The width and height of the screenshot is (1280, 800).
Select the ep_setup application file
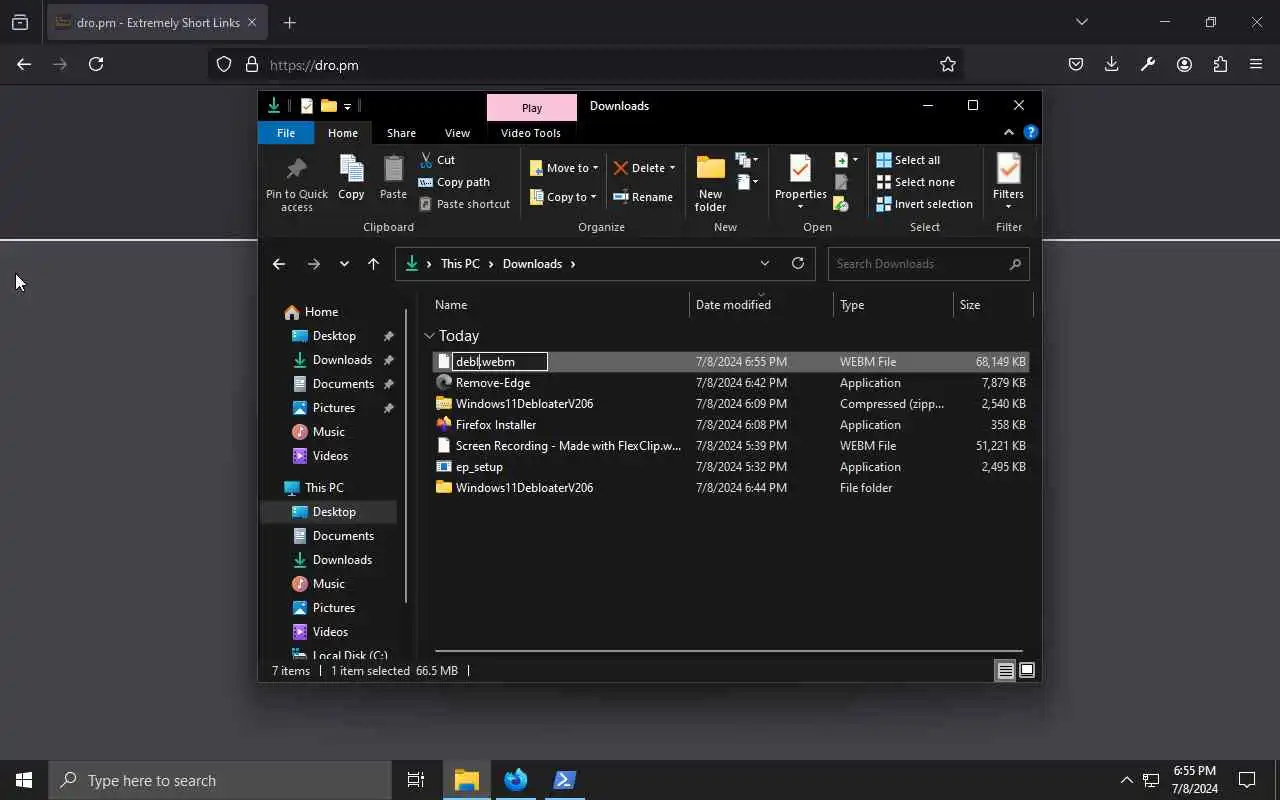[x=730, y=467]
